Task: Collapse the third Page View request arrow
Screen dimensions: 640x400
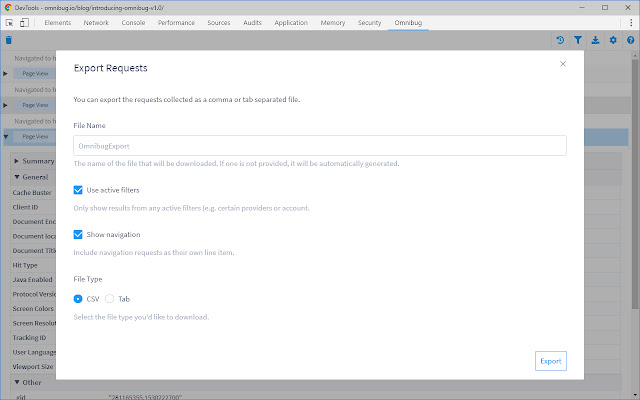Action: coord(5,137)
